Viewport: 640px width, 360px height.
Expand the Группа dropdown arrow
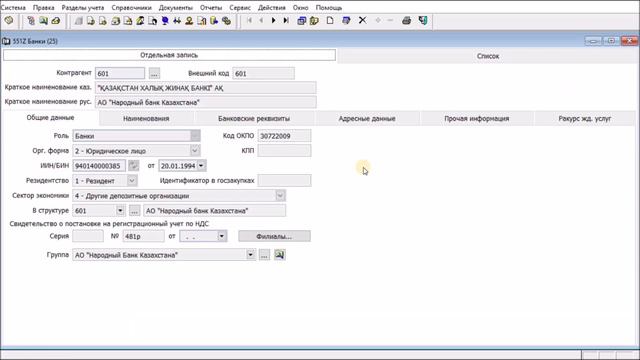coord(250,255)
